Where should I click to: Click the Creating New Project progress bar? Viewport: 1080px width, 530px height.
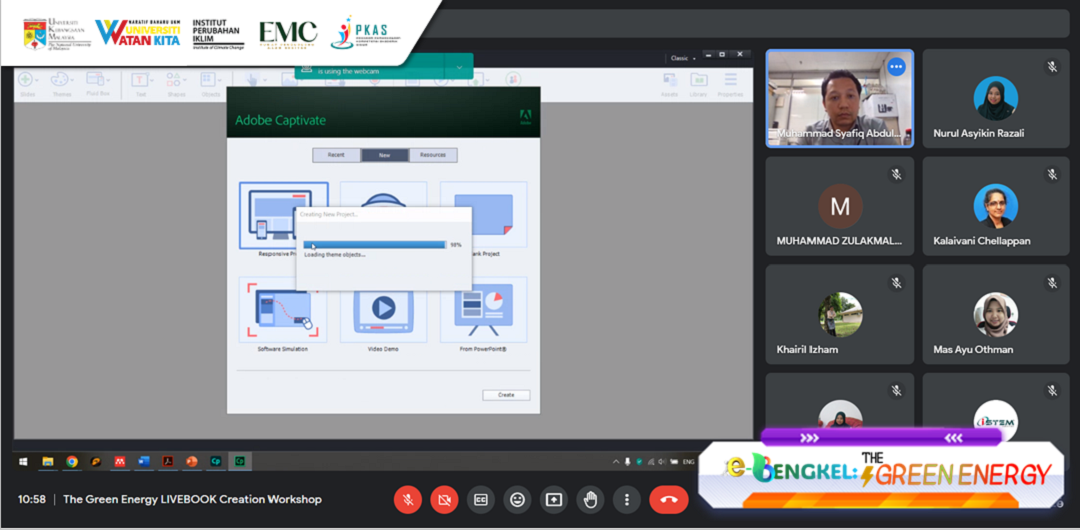pos(374,244)
